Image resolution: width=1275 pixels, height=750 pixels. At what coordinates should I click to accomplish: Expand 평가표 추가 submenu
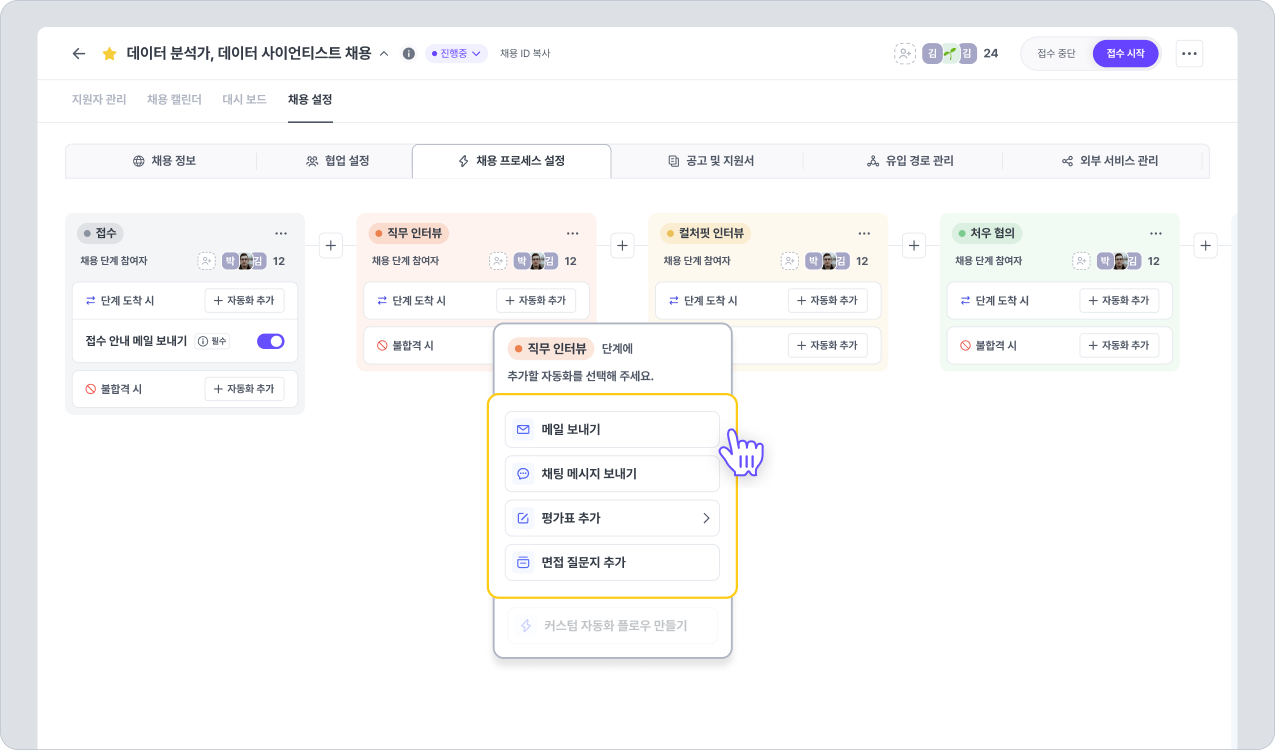pyautogui.click(x=705, y=518)
